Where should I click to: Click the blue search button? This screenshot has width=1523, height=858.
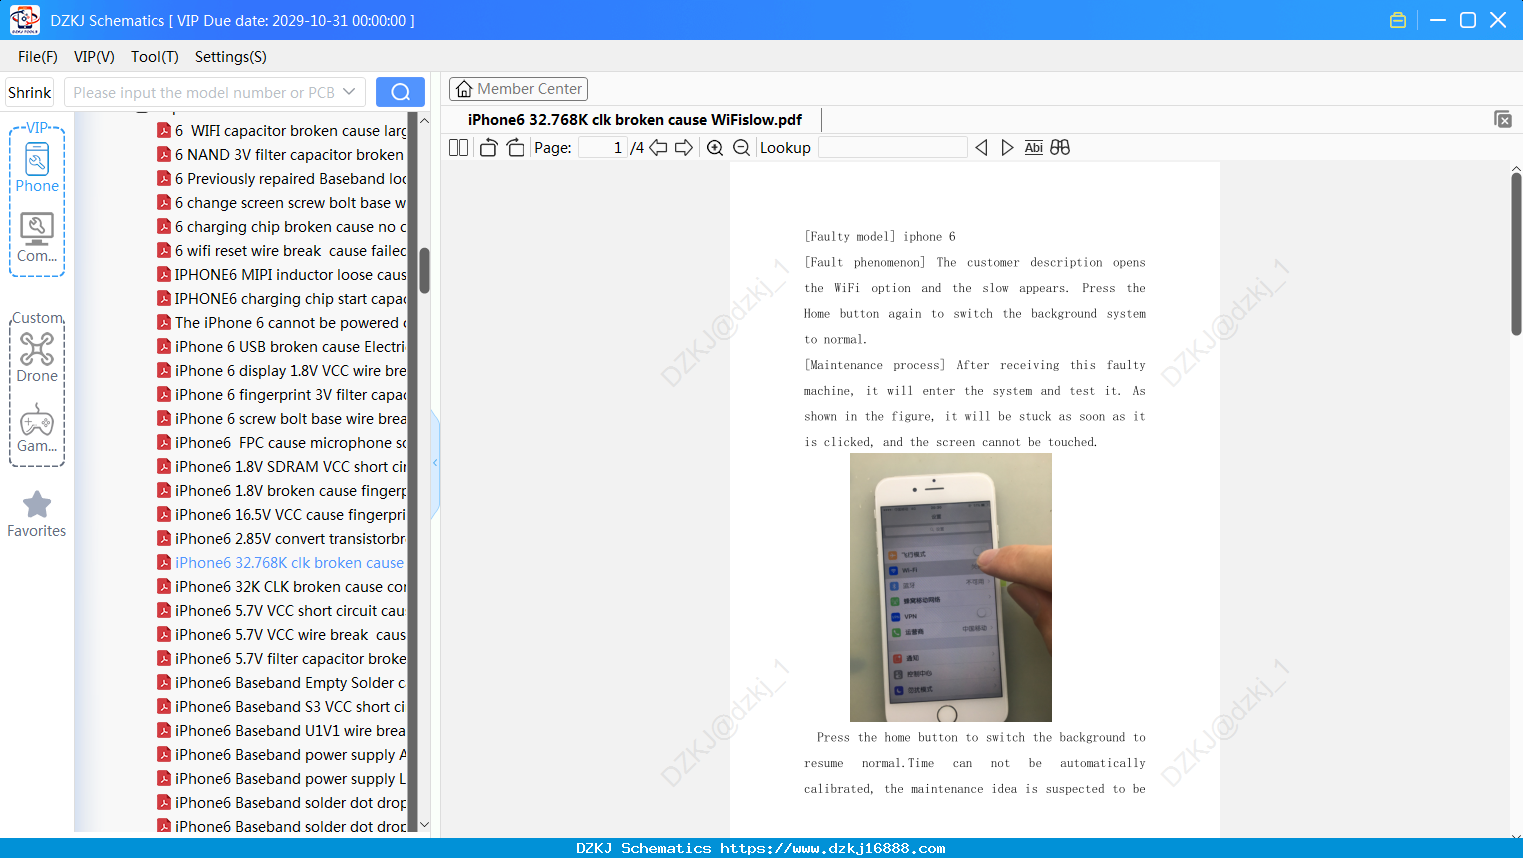tap(400, 92)
